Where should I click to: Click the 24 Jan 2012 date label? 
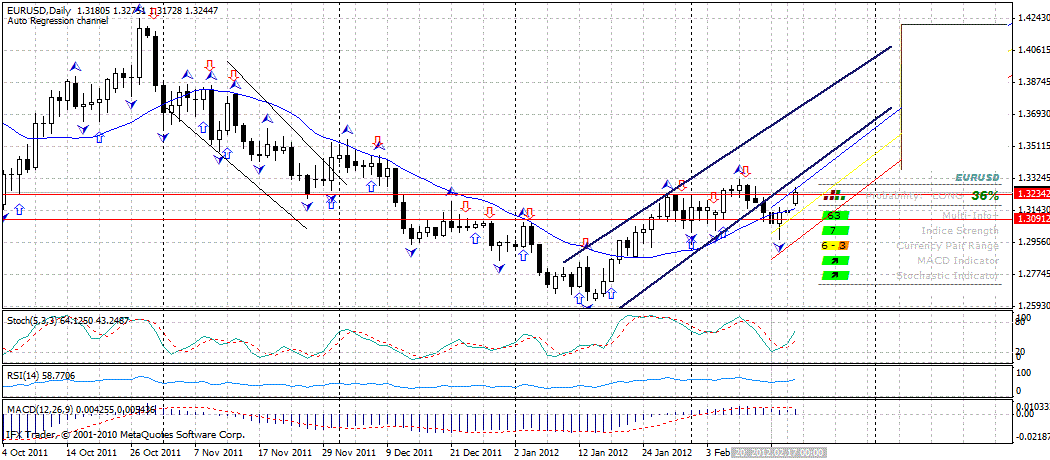tap(667, 453)
